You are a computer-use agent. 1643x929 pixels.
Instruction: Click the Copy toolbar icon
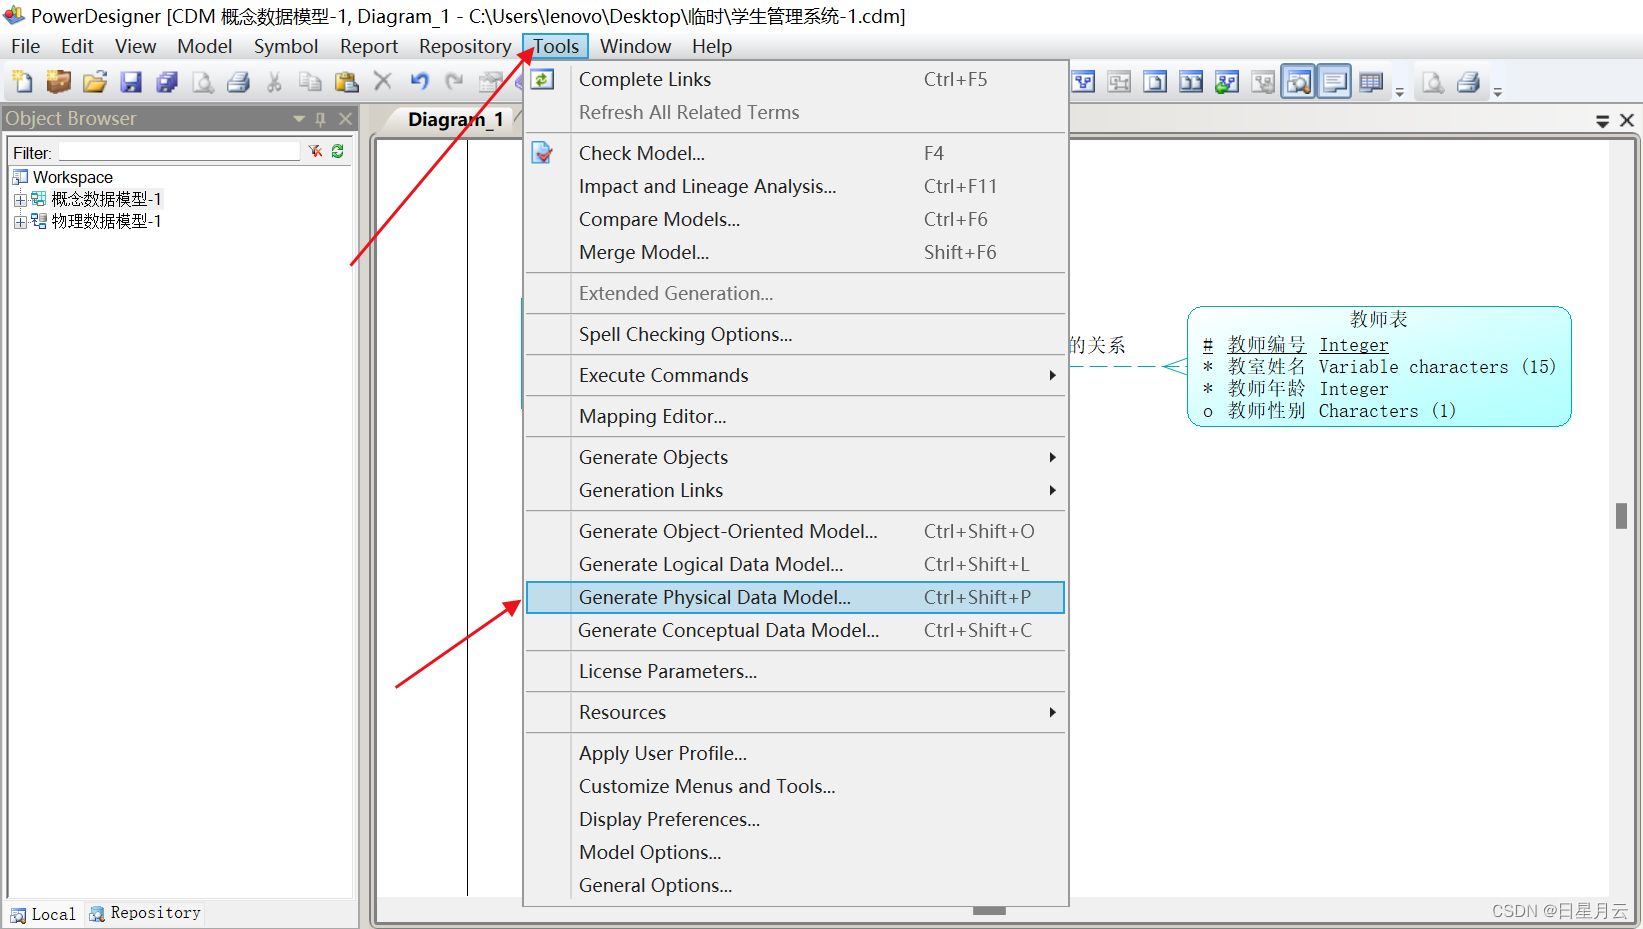click(310, 82)
